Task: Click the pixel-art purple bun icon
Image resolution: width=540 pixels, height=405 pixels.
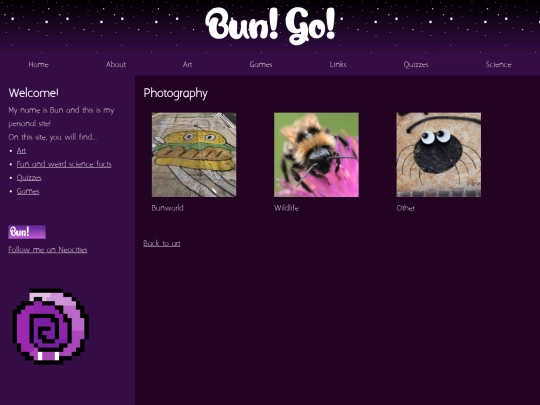Action: tap(50, 326)
